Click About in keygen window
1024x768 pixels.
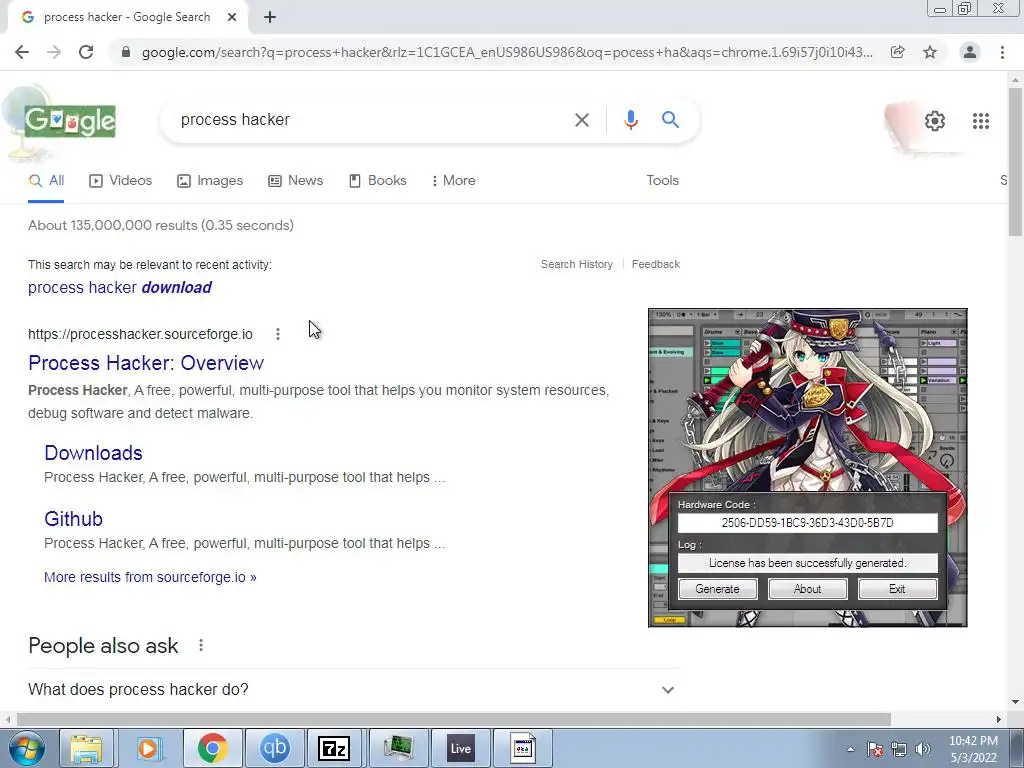807,589
